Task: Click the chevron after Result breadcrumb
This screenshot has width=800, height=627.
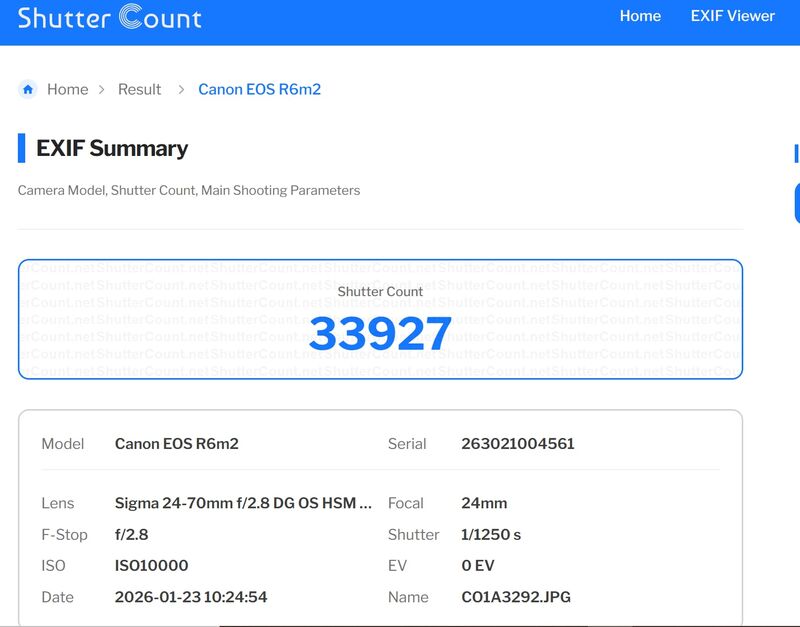Action: 181,89
